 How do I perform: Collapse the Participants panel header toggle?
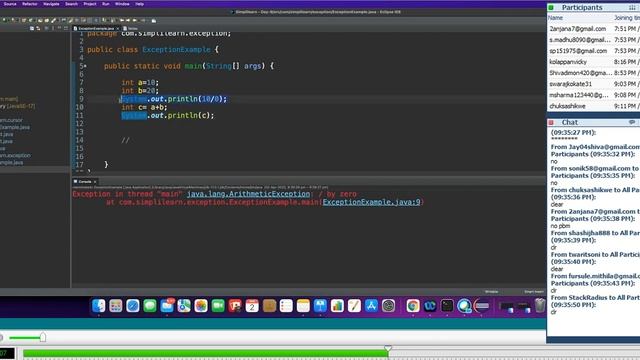(551, 7)
